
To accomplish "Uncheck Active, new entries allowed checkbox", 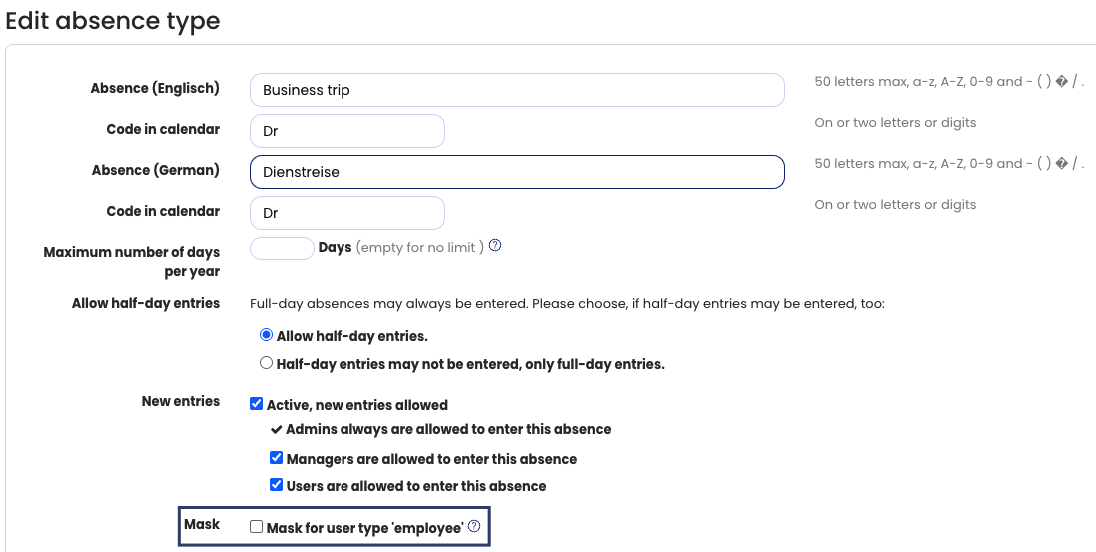I will [x=257, y=405].
